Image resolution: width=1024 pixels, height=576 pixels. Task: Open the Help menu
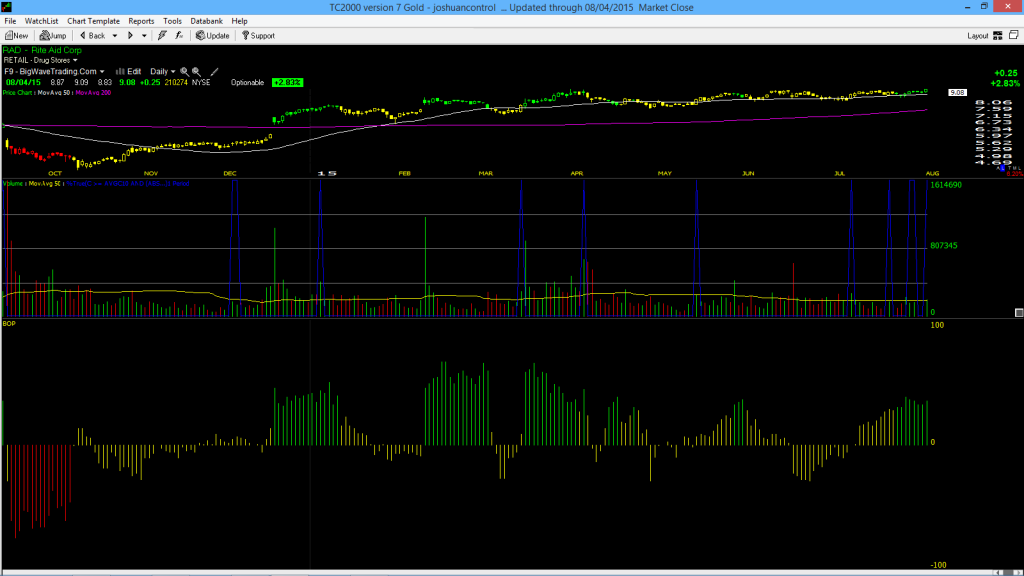coord(240,21)
